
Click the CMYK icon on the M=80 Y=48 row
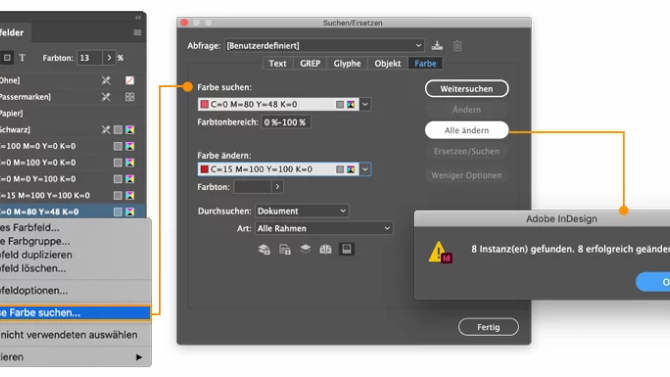click(x=129, y=212)
